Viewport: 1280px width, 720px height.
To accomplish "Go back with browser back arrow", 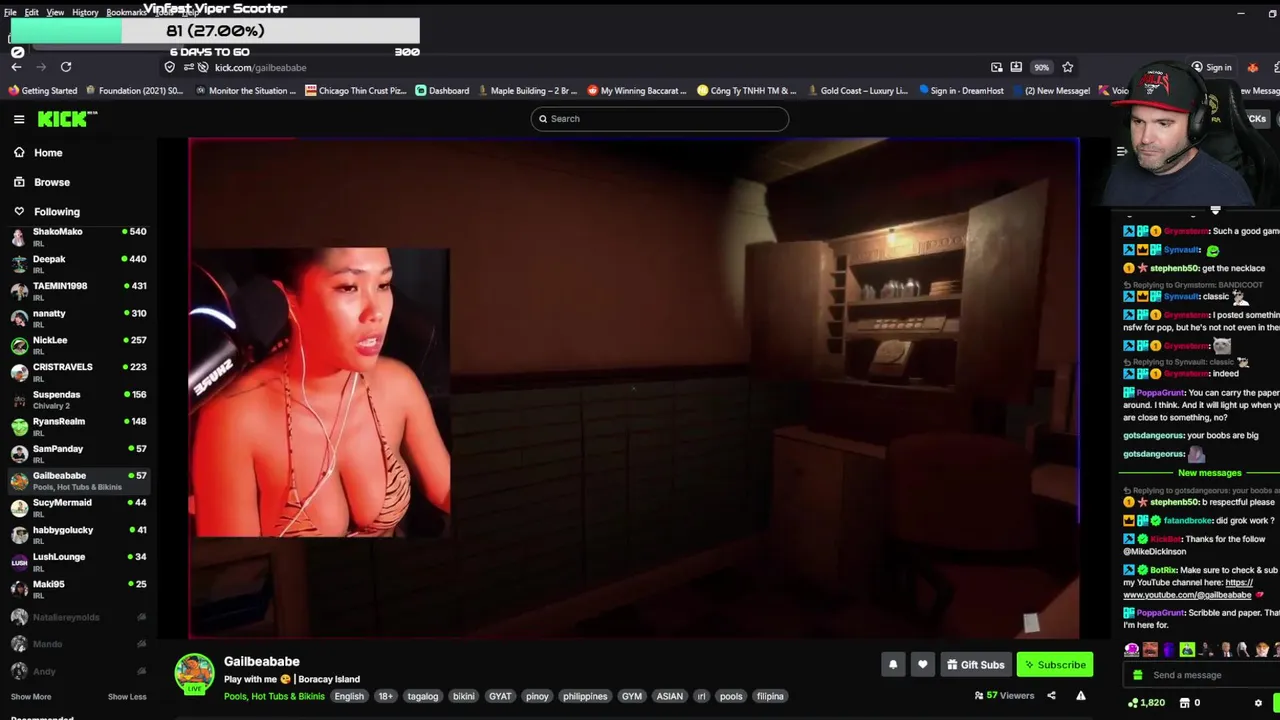I will (x=16, y=67).
